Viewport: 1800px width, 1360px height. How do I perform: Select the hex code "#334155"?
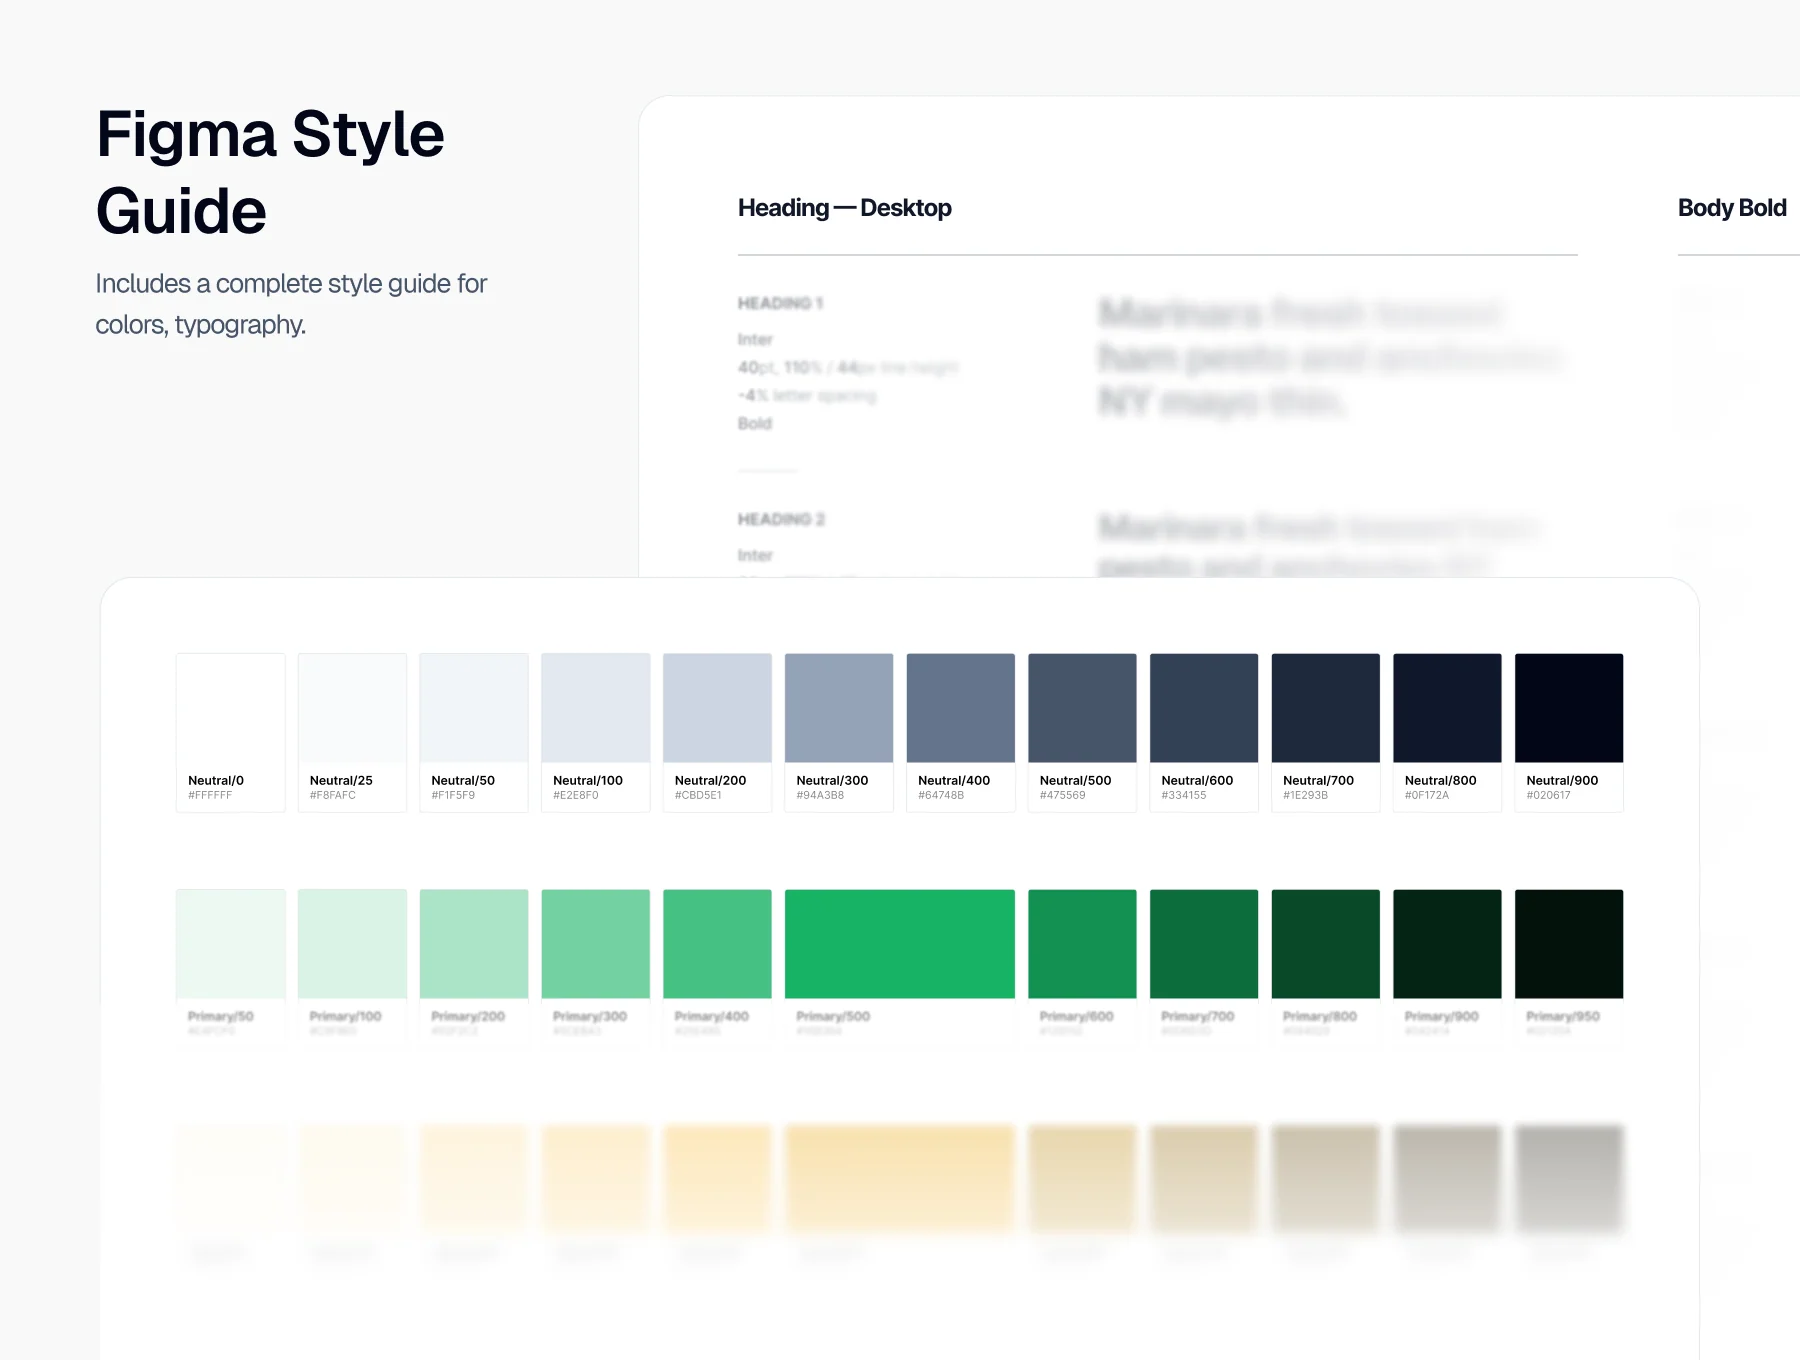coord(1184,796)
